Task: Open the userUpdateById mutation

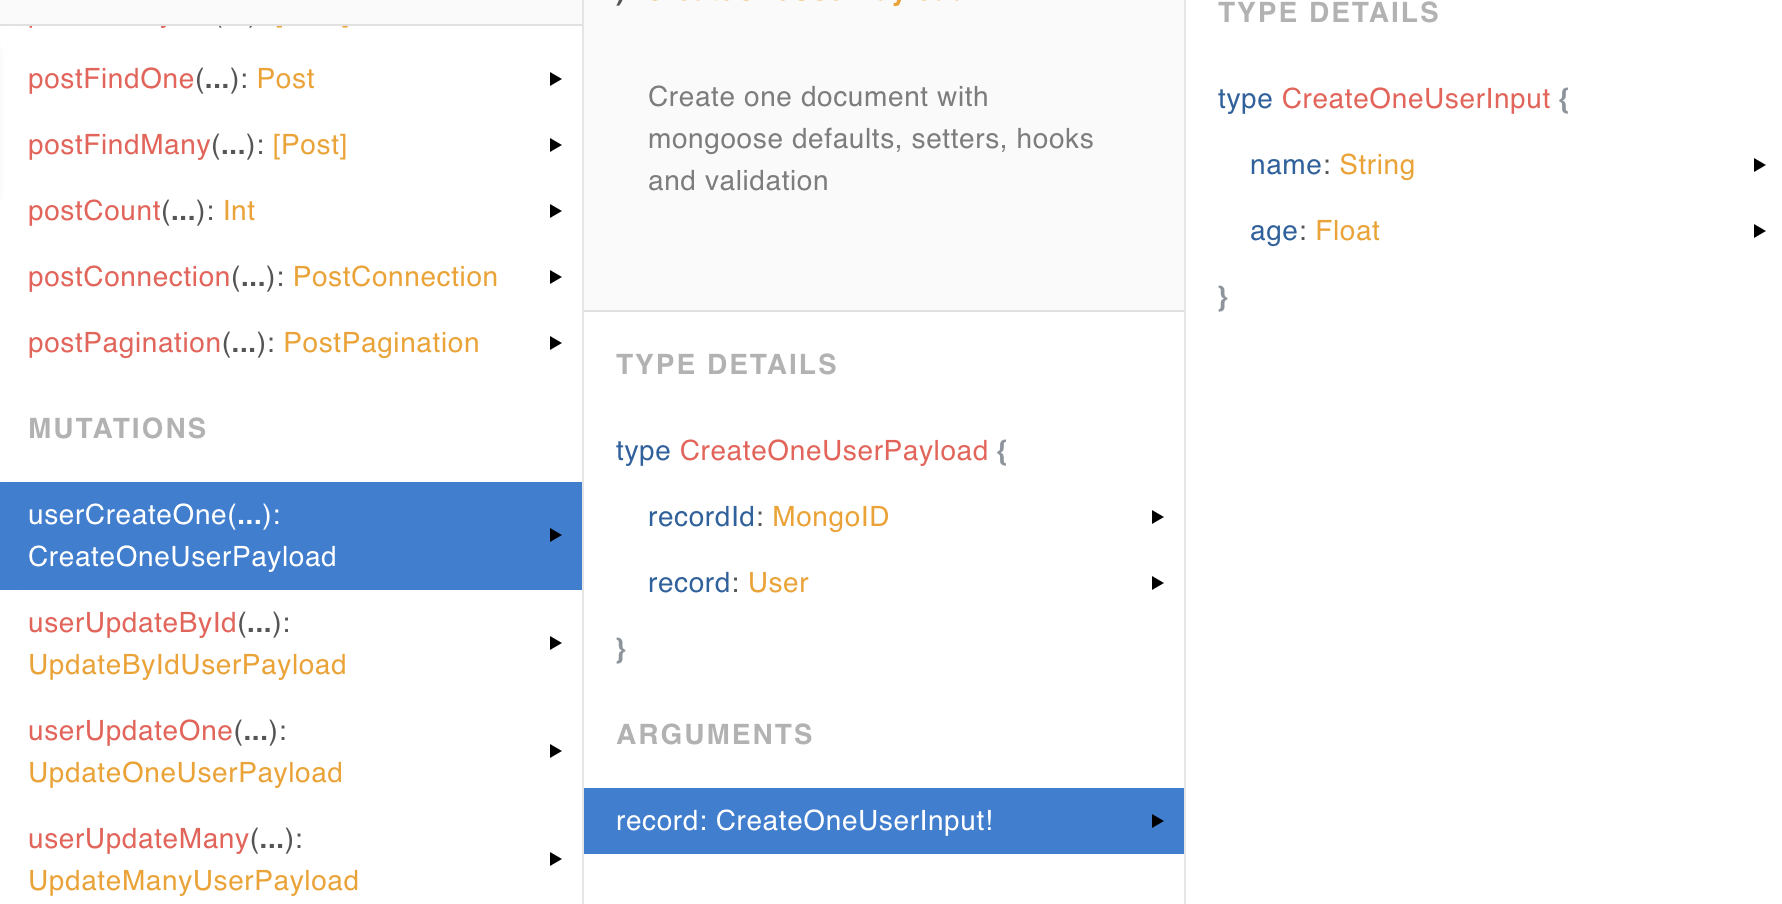Action: click(x=291, y=644)
